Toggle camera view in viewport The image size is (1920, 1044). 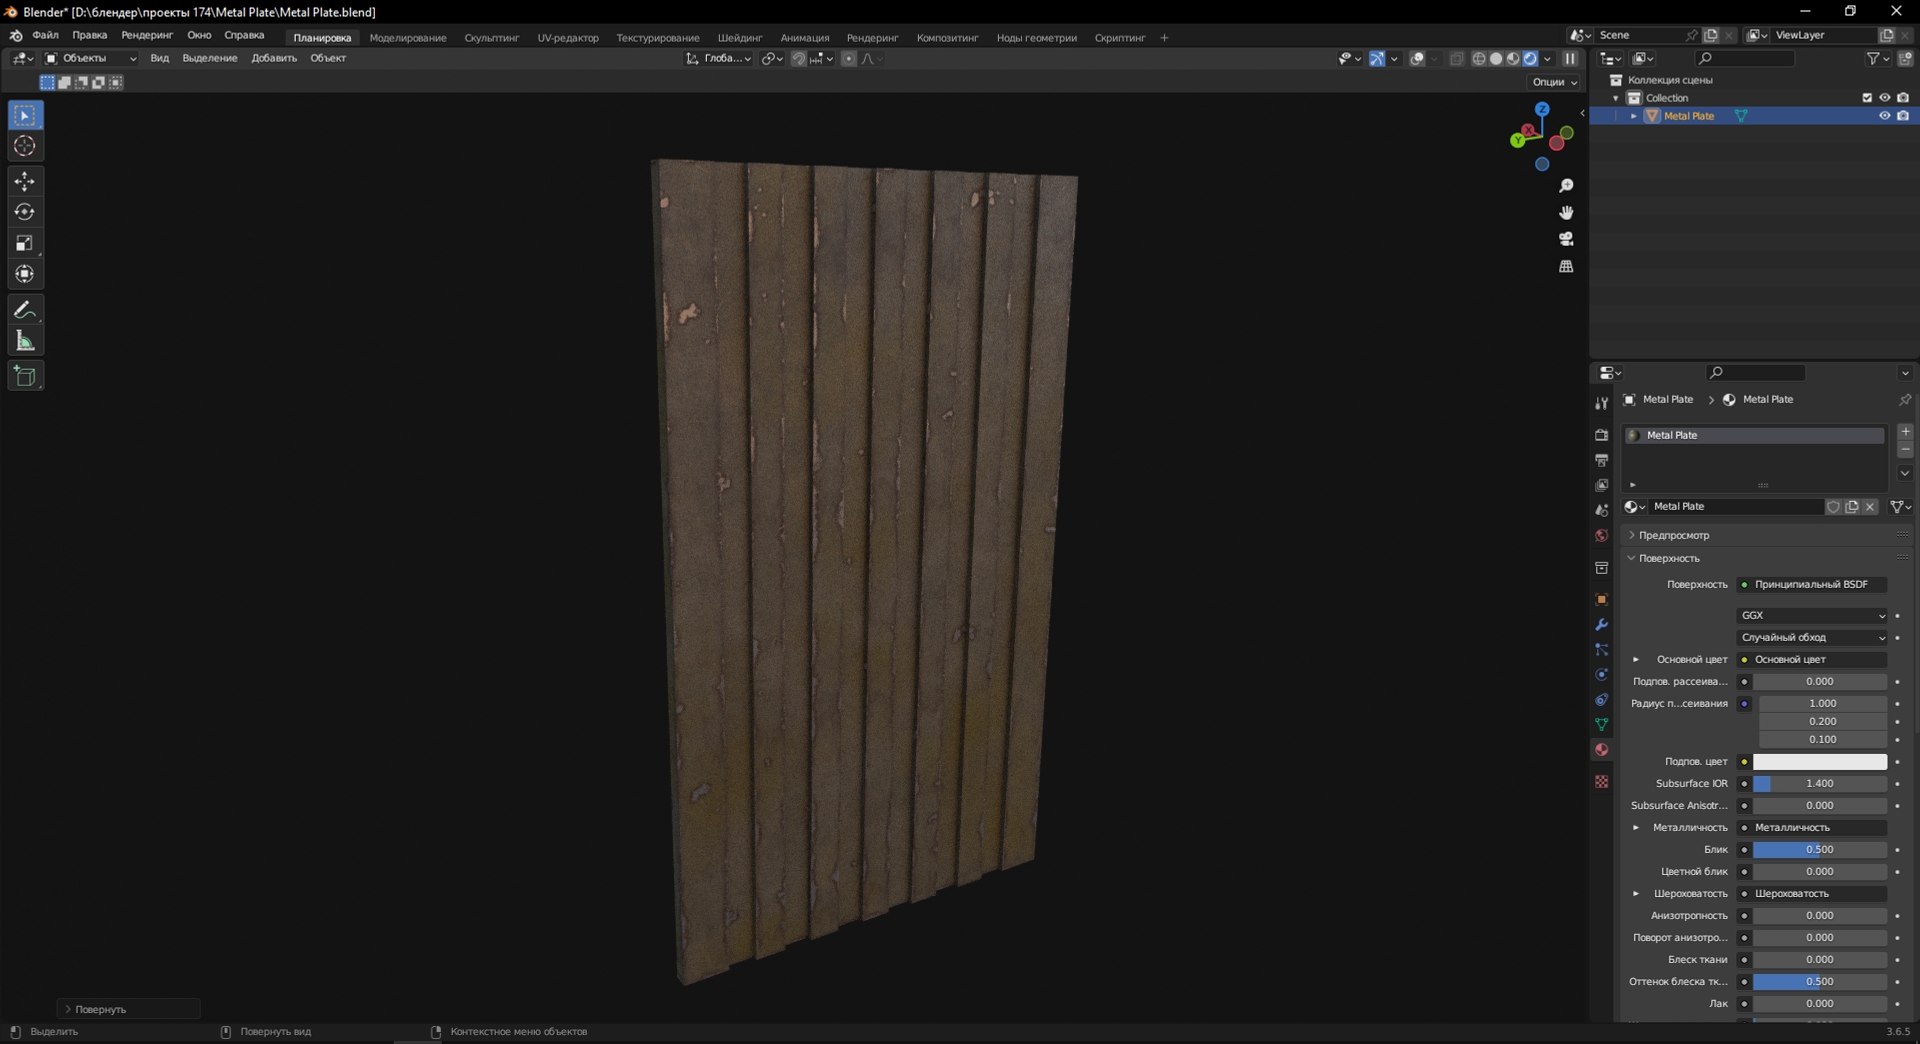1566,239
